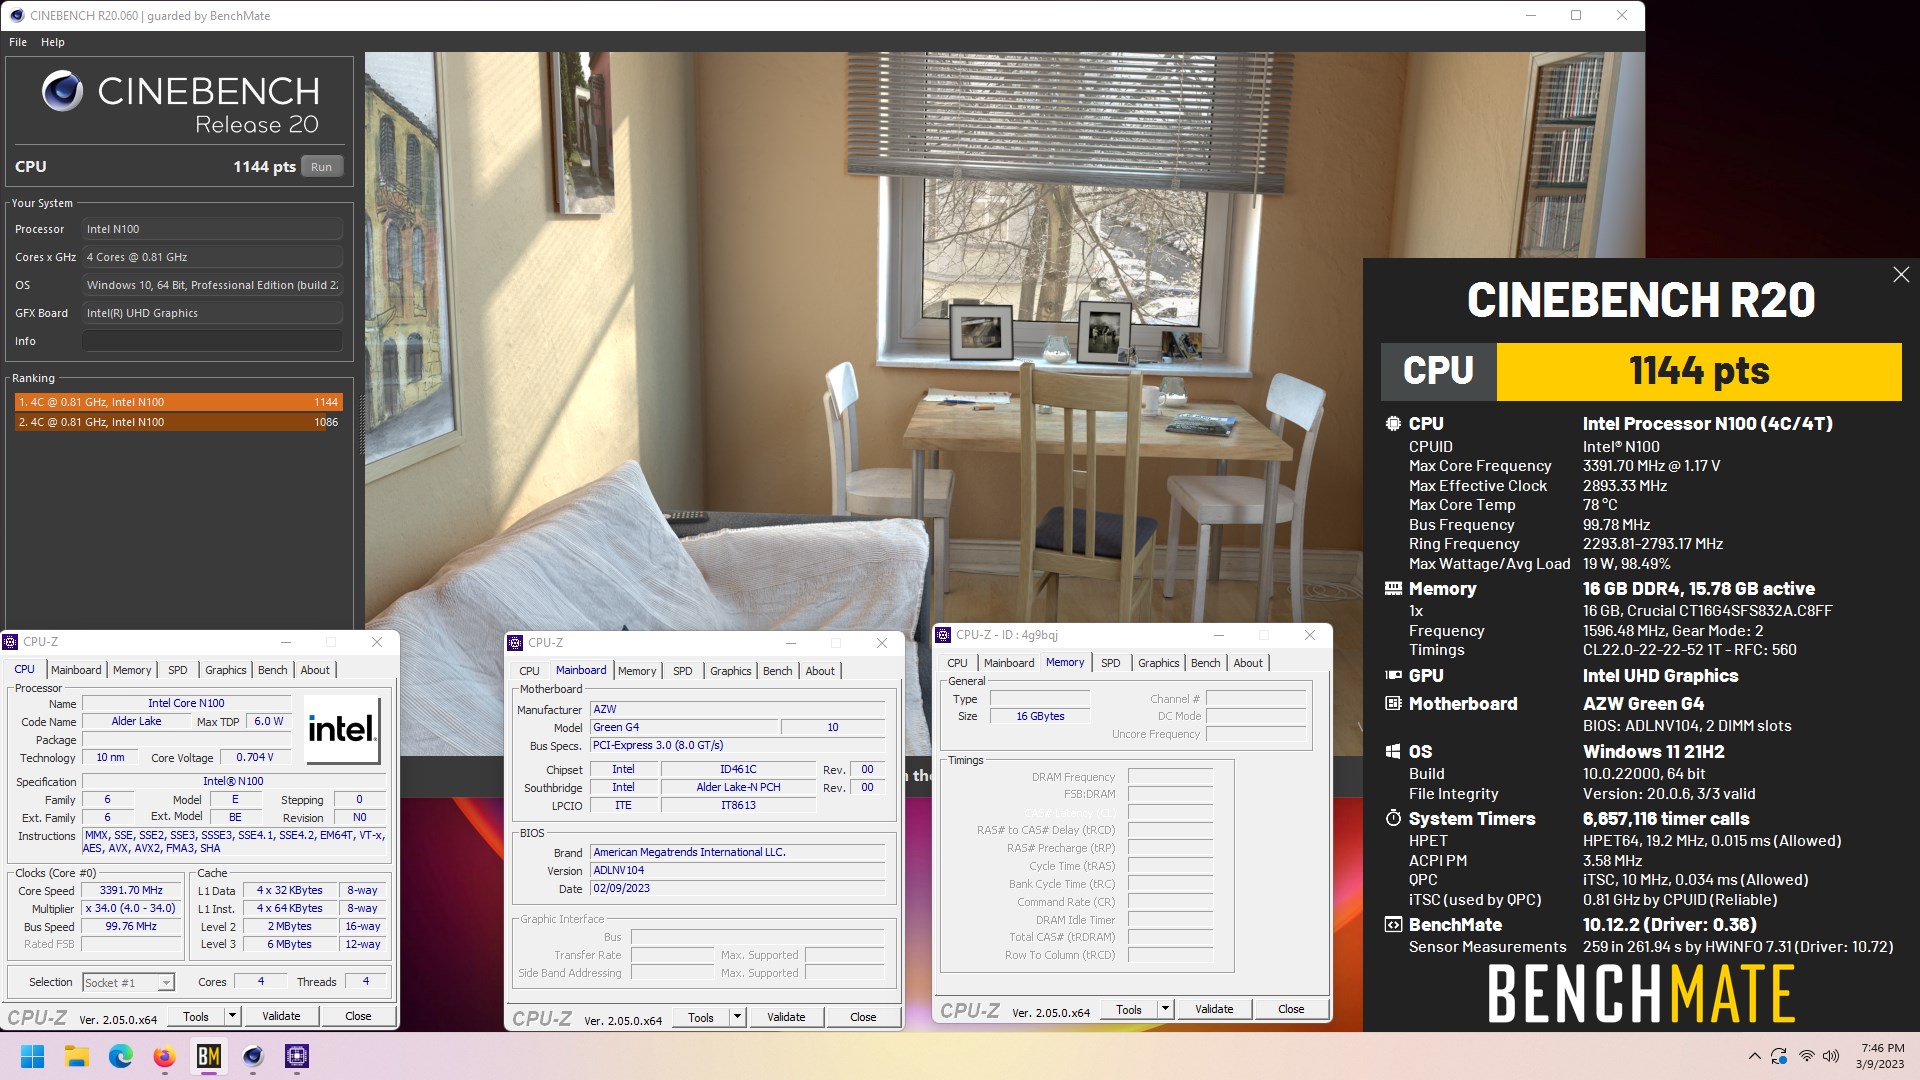Open Mainboard tab in left CPU-Z window
This screenshot has width=1920, height=1080.
pos(76,670)
